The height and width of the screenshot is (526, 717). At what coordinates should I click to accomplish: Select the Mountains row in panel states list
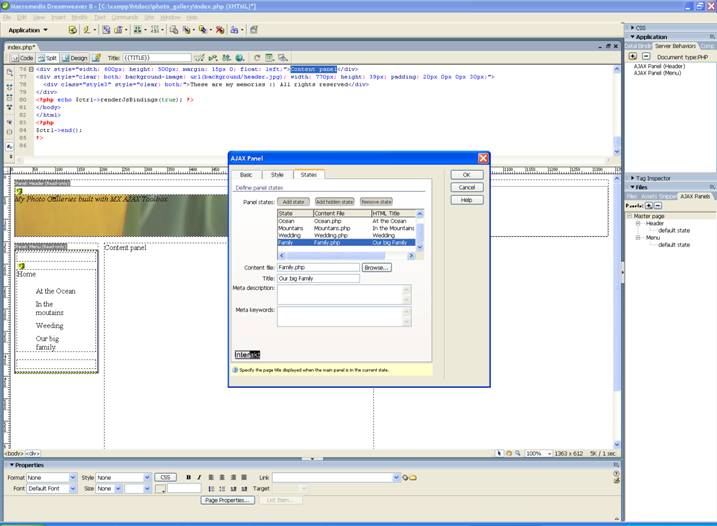(346, 228)
